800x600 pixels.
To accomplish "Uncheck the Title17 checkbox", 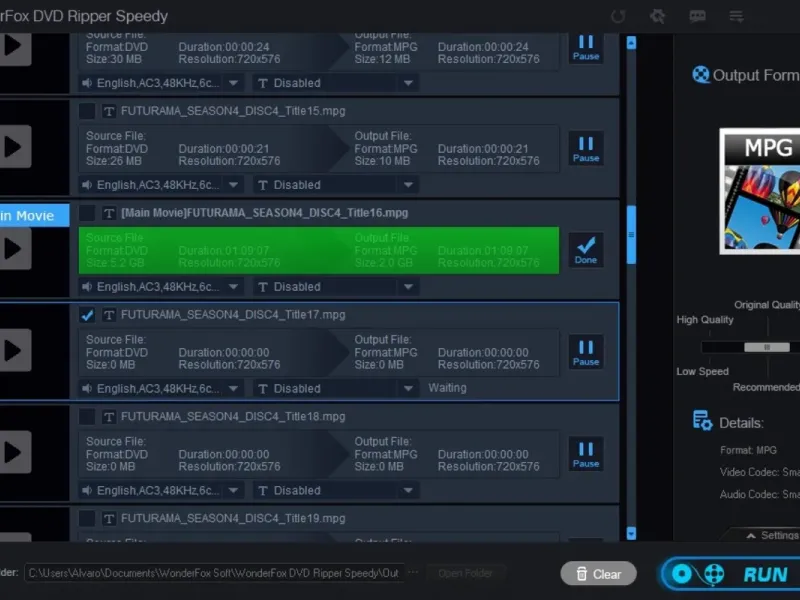I will [x=87, y=315].
